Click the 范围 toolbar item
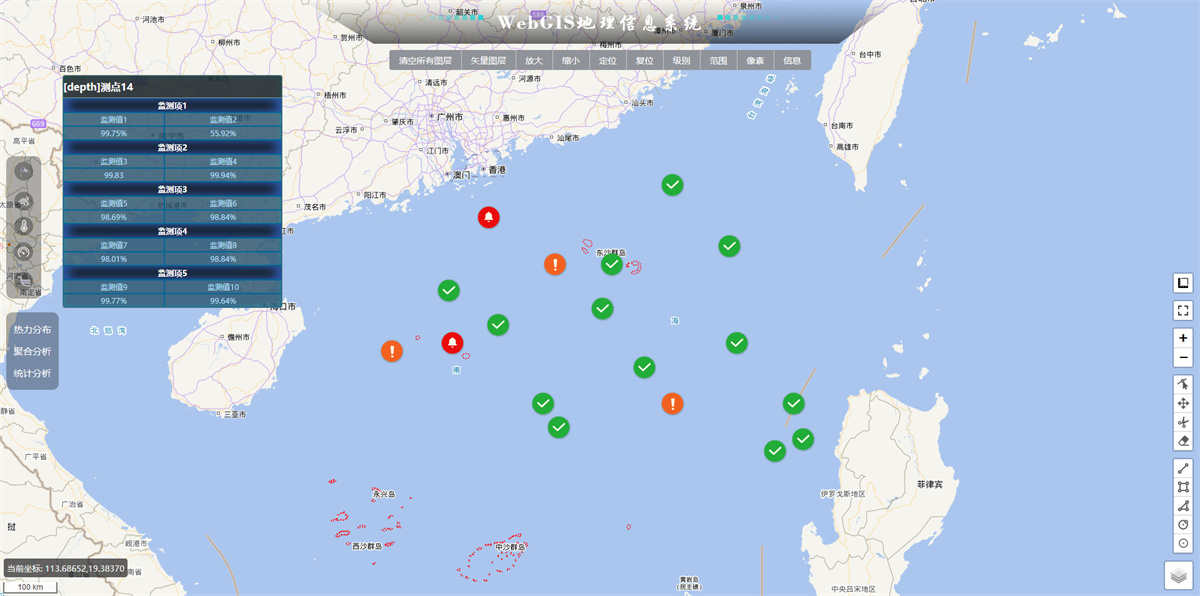Screen dimensions: 1200x596 click(718, 60)
